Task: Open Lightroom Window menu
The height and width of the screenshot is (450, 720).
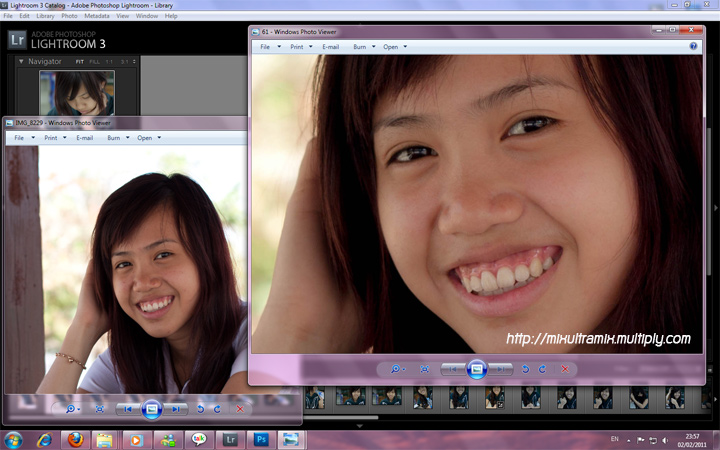Action: tap(147, 16)
